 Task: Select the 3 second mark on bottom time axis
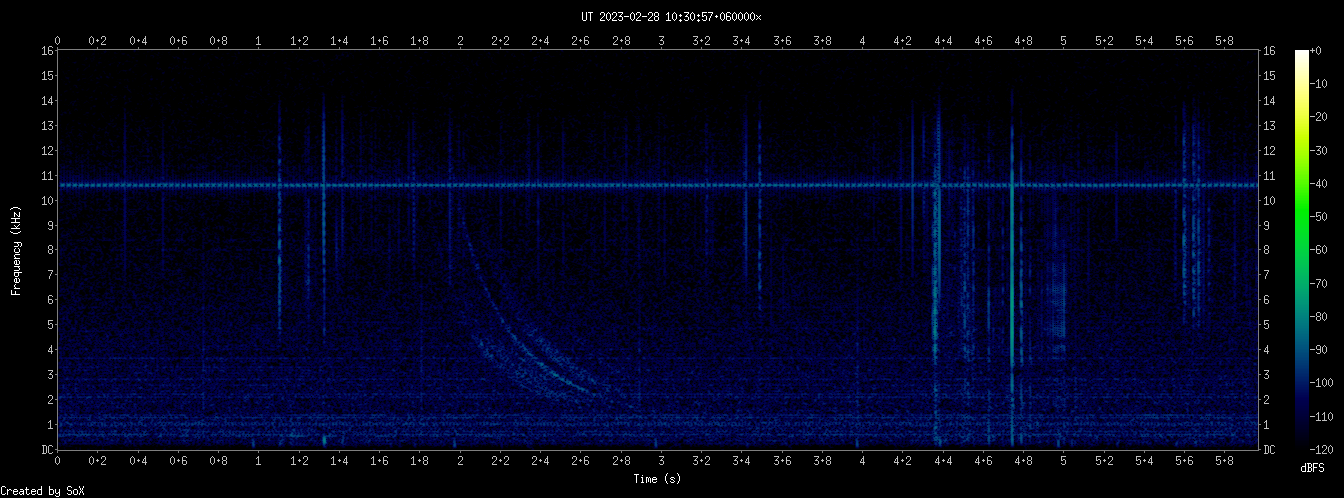661,460
